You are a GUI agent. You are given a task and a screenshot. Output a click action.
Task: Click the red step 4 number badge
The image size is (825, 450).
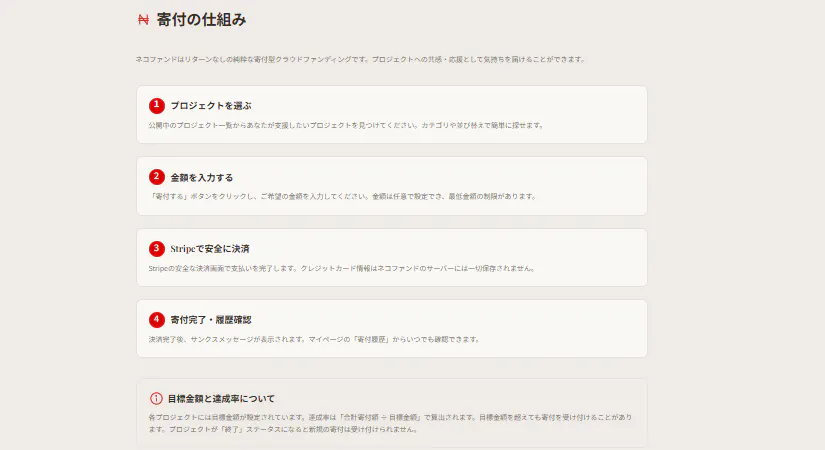point(156,320)
